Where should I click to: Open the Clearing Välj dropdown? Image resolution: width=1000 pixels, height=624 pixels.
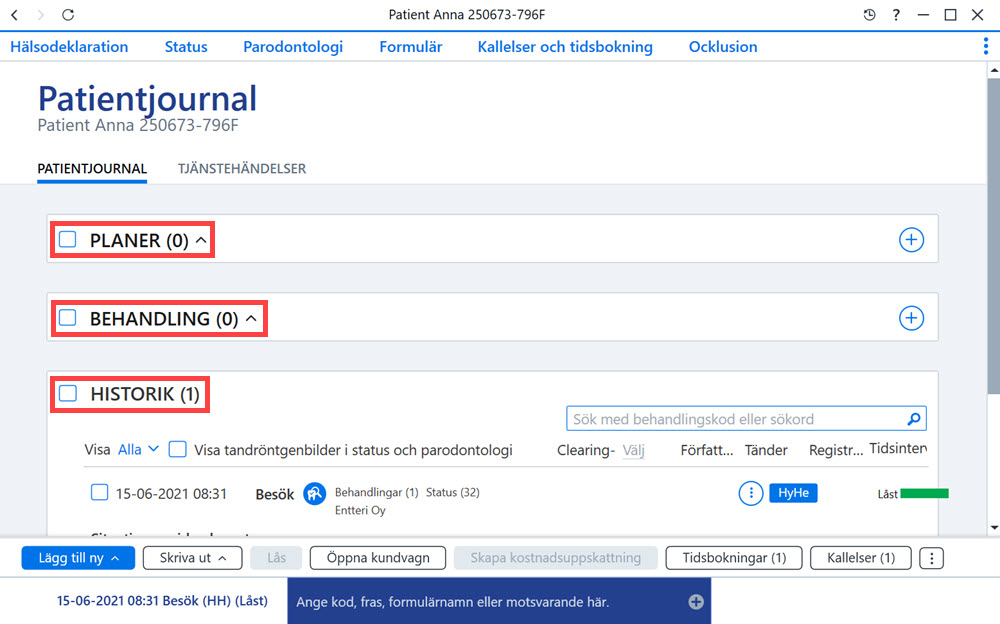[x=633, y=450]
